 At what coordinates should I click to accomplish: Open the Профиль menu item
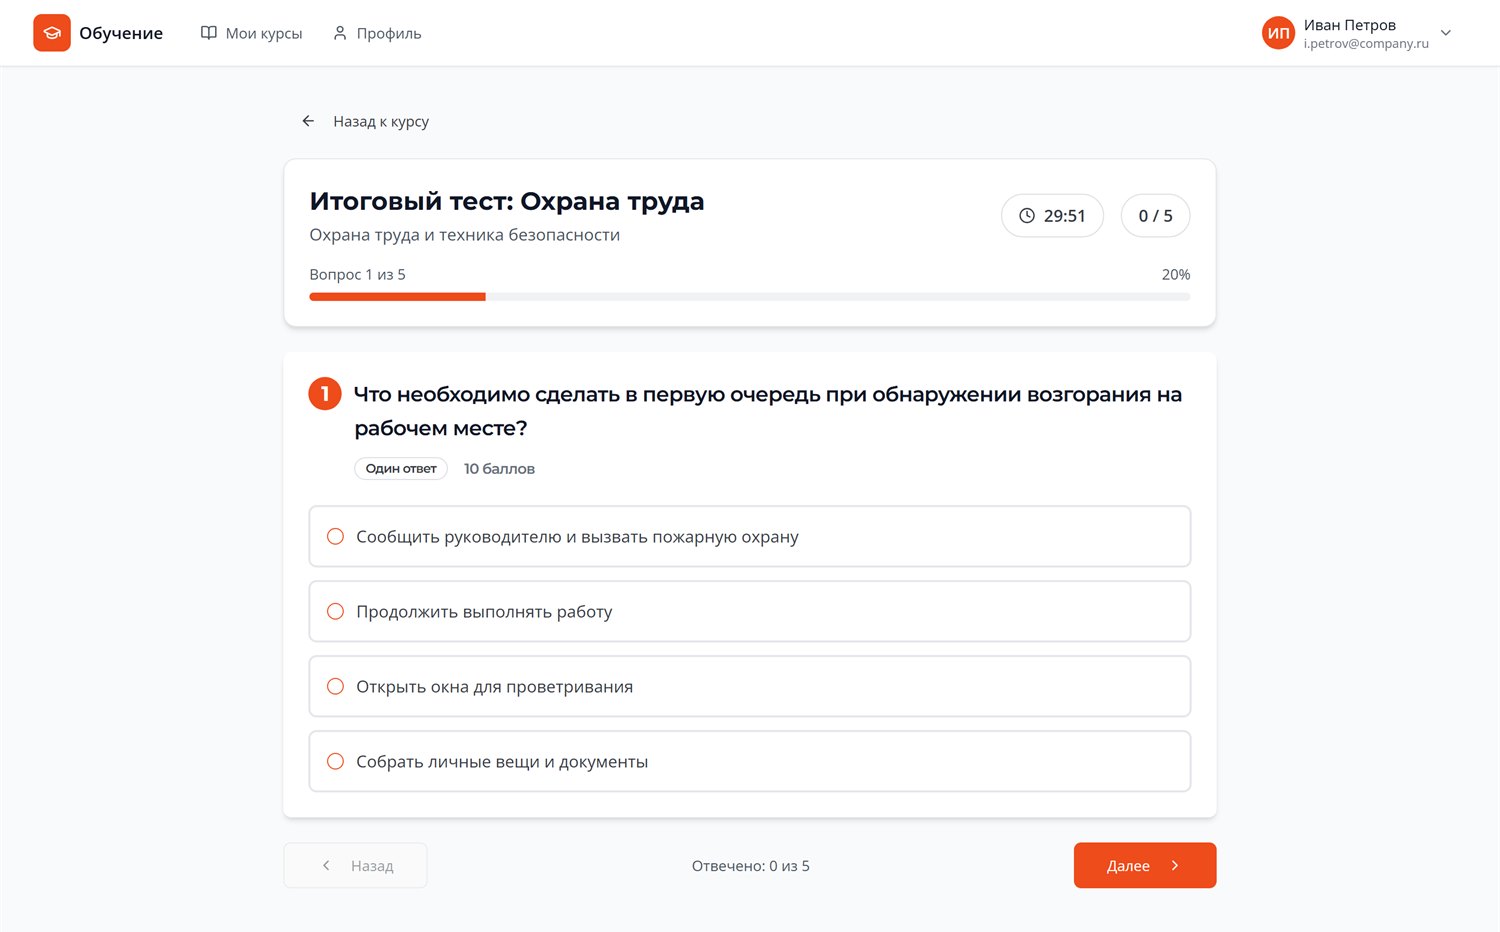[x=377, y=33]
